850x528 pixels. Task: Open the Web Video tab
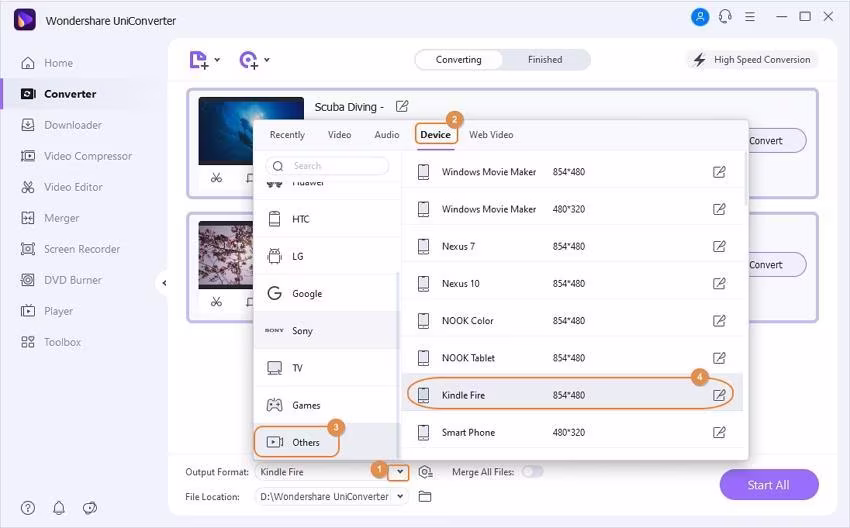point(491,134)
